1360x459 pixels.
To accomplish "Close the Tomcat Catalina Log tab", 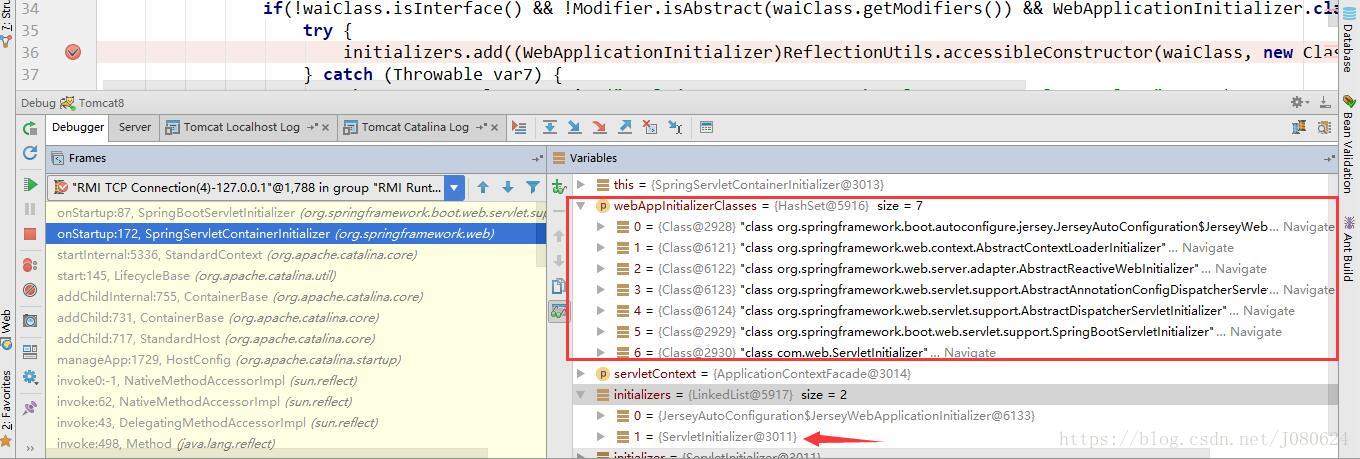I will click(x=494, y=127).
